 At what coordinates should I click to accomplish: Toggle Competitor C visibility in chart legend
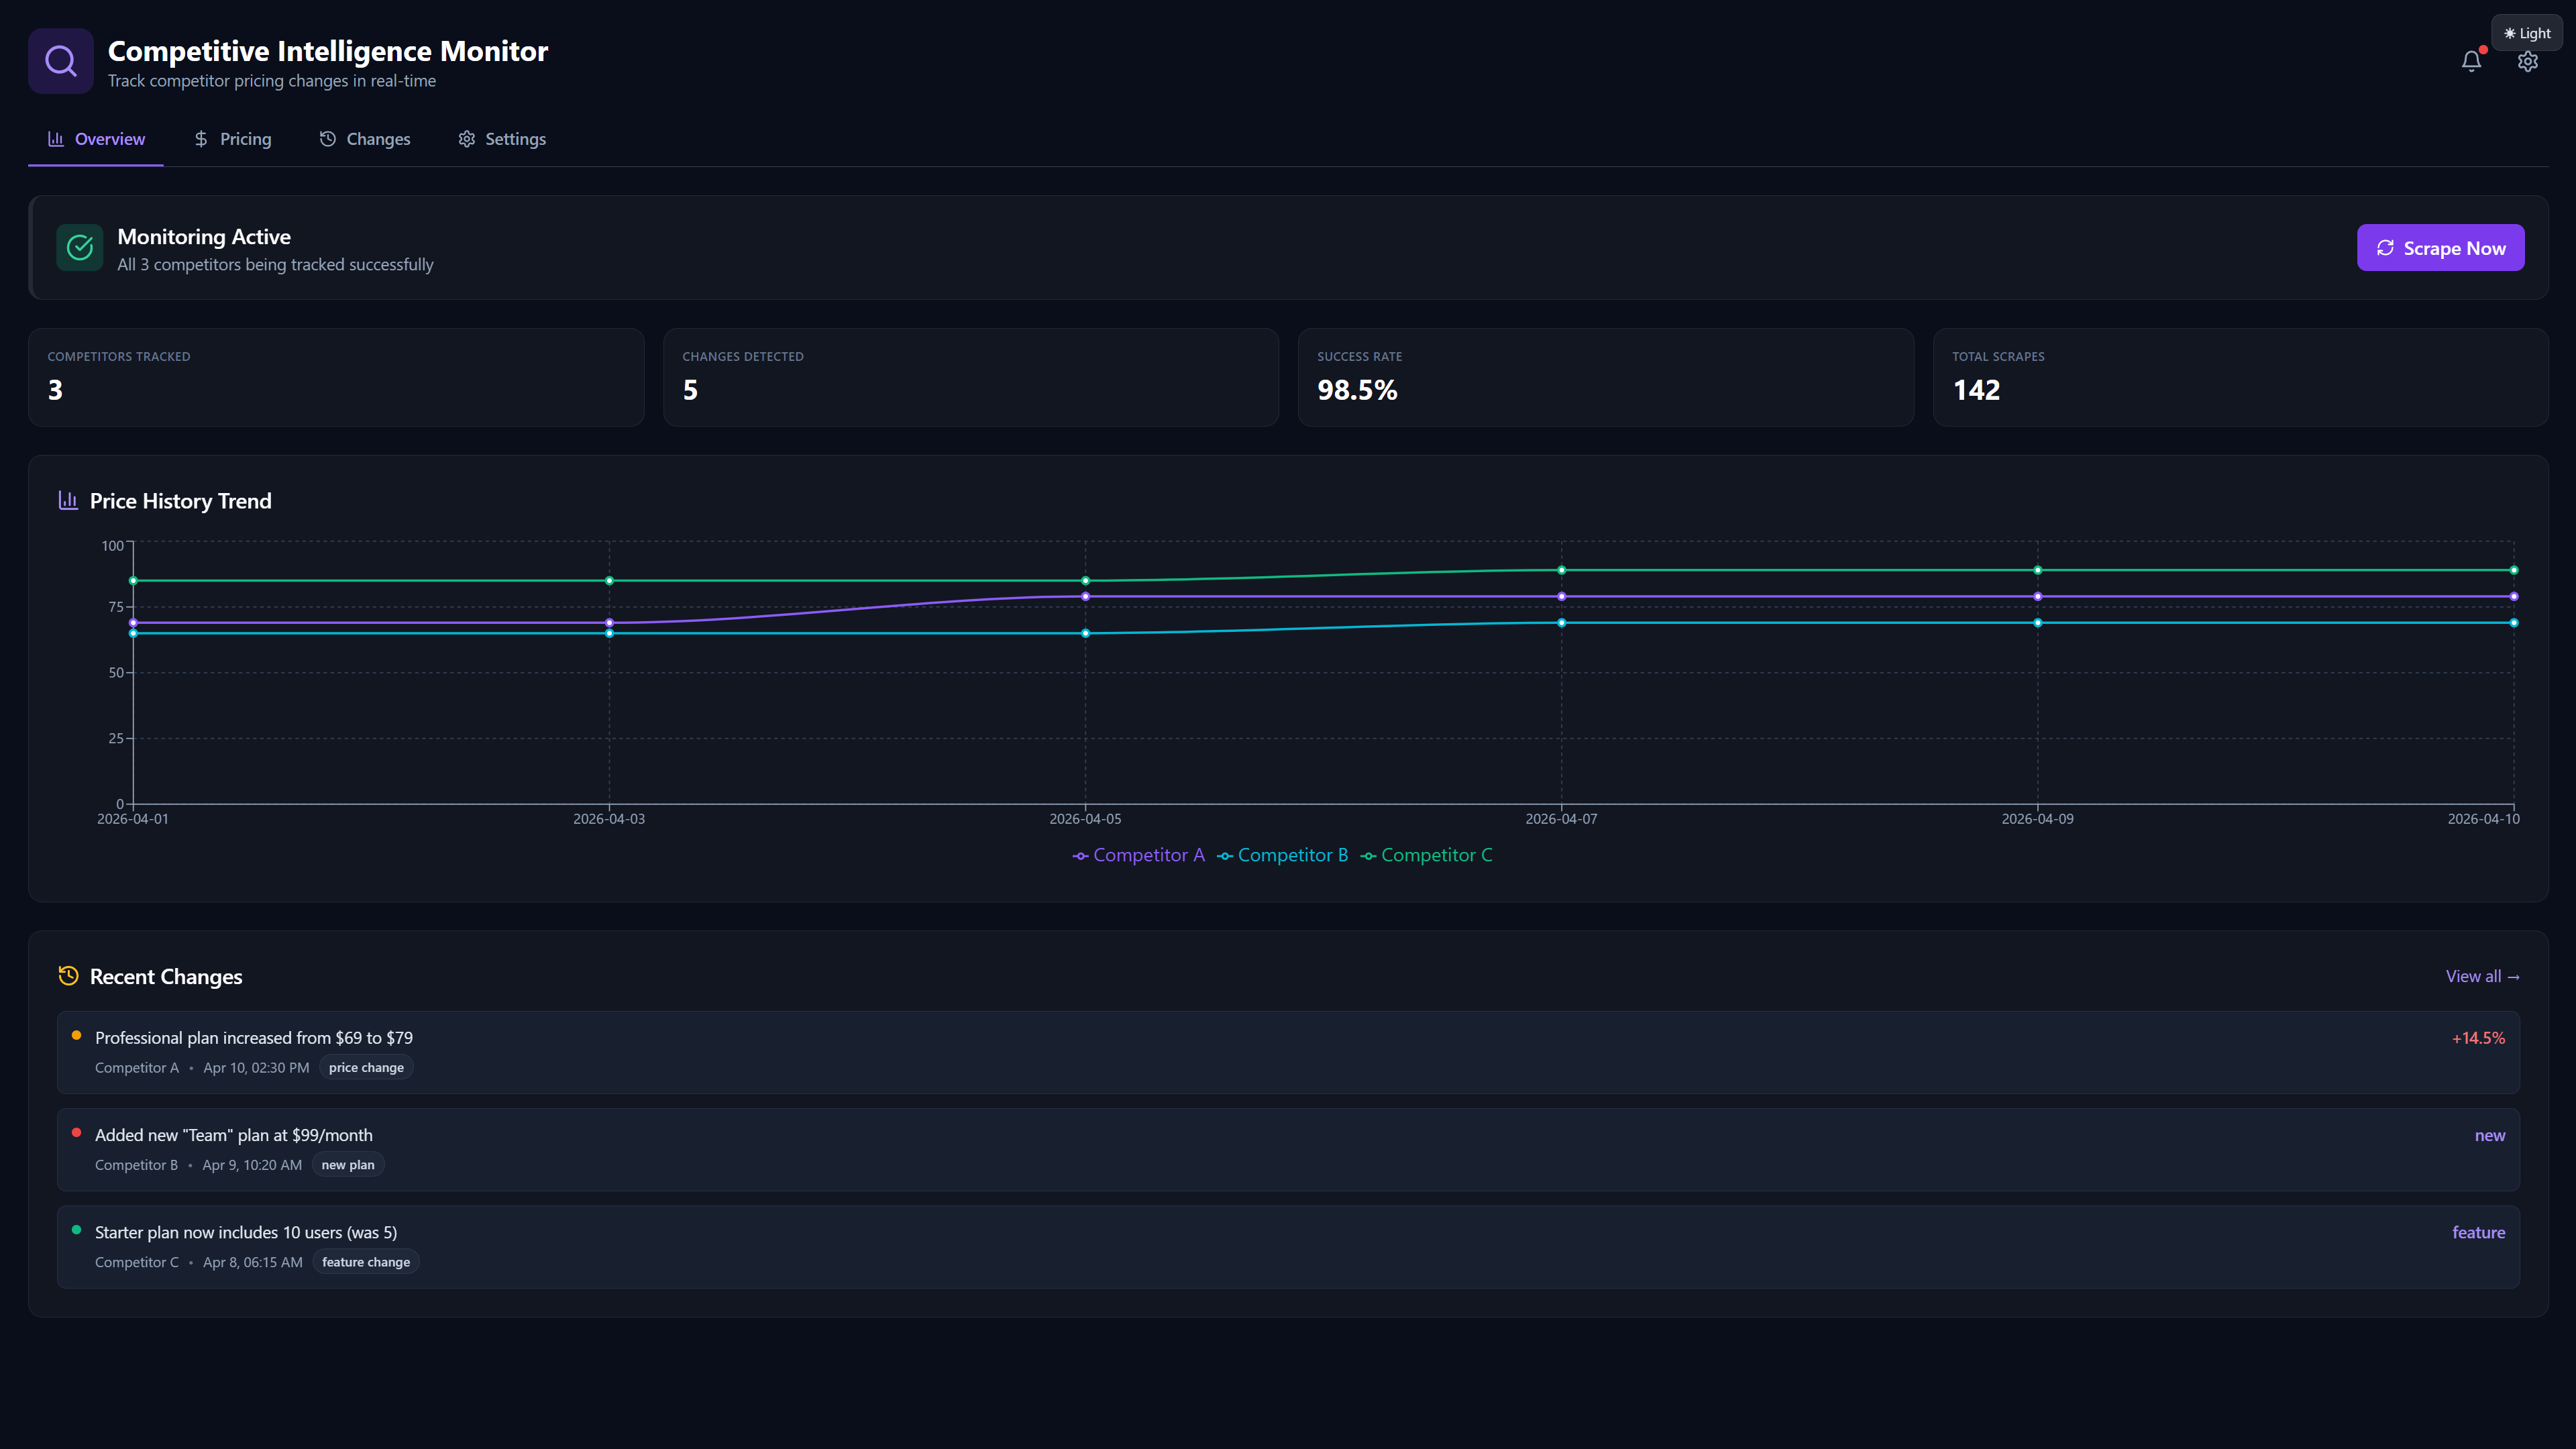1427,855
